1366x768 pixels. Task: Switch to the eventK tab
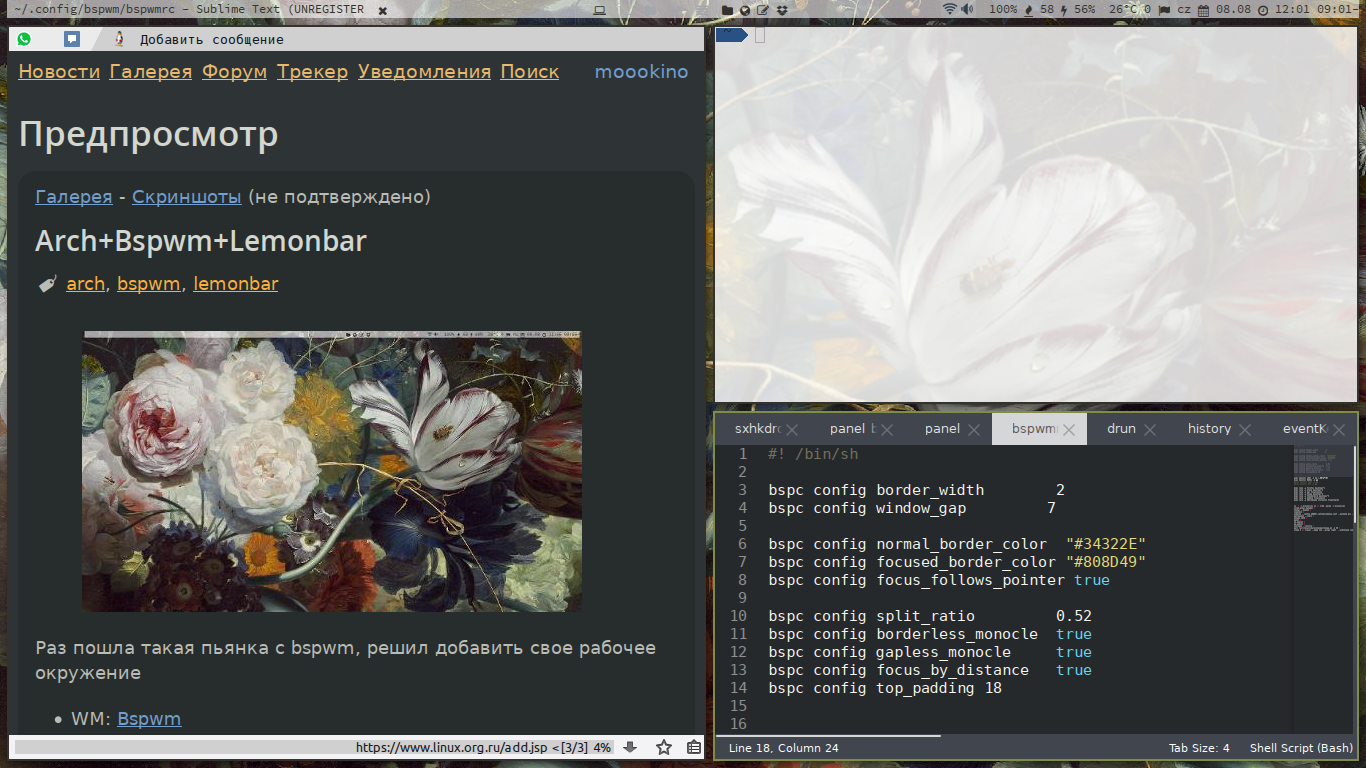click(x=1304, y=429)
